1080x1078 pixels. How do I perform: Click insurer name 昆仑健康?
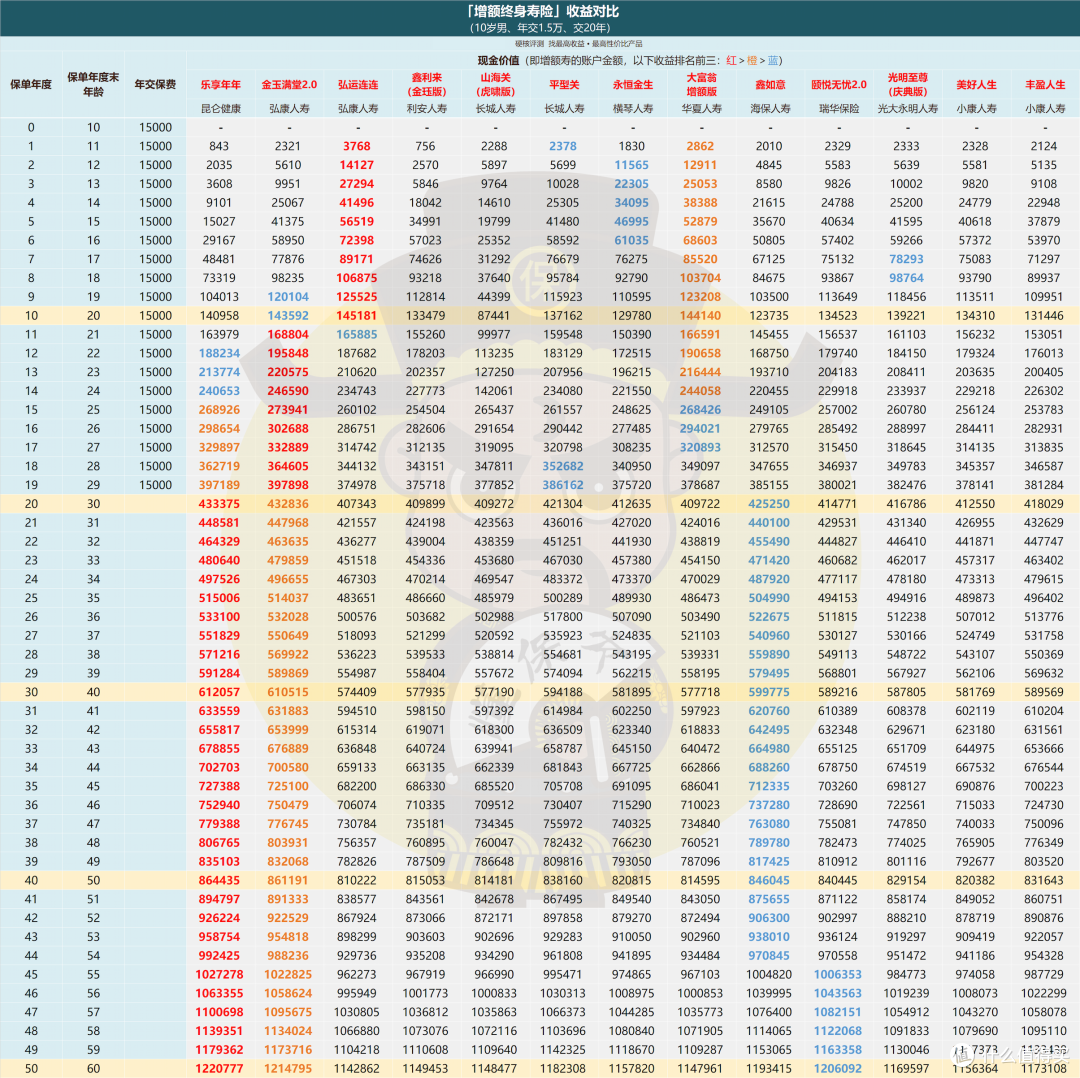[x=220, y=109]
